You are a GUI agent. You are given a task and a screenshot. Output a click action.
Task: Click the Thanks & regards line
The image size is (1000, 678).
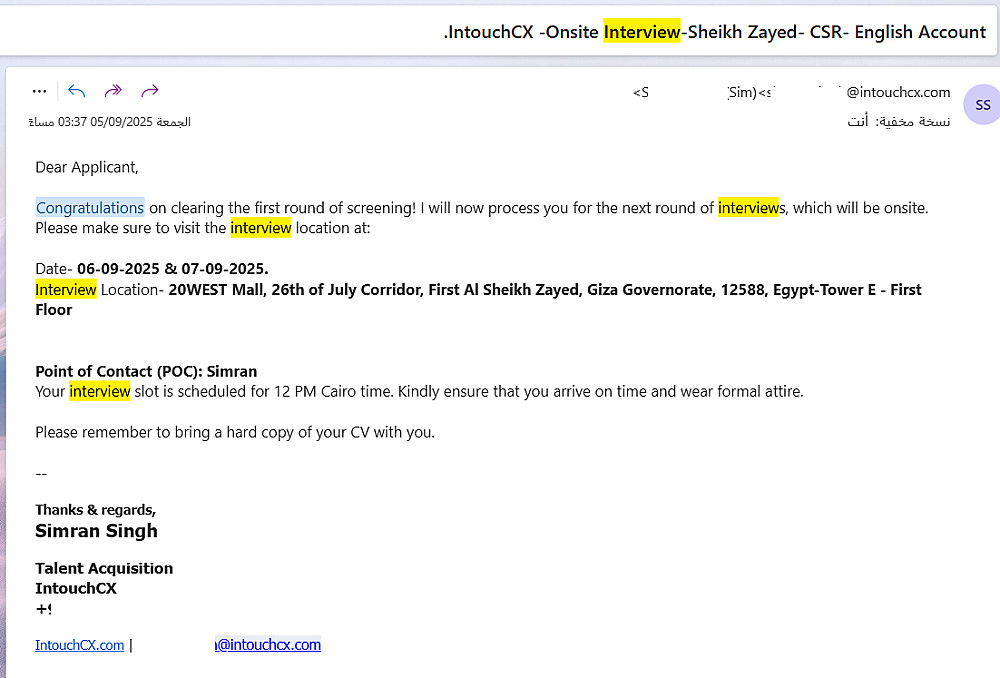(95, 510)
